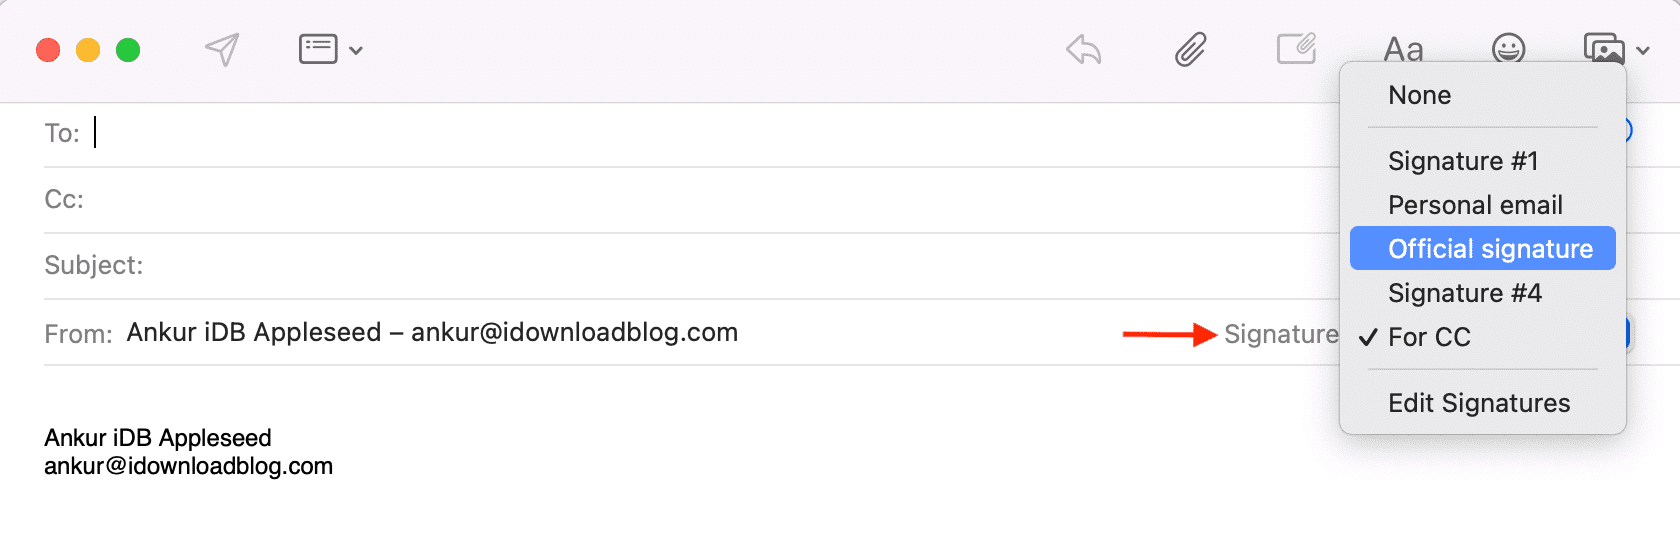The image size is (1680, 552).
Task: Attach a file with the paperclip icon
Action: 1190,49
